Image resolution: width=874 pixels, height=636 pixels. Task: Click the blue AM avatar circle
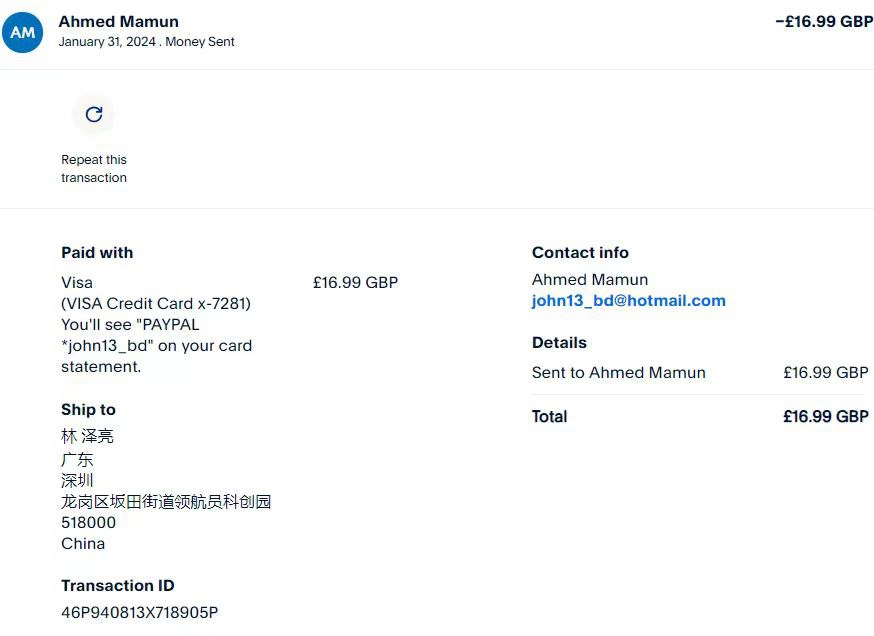pyautogui.click(x=23, y=32)
